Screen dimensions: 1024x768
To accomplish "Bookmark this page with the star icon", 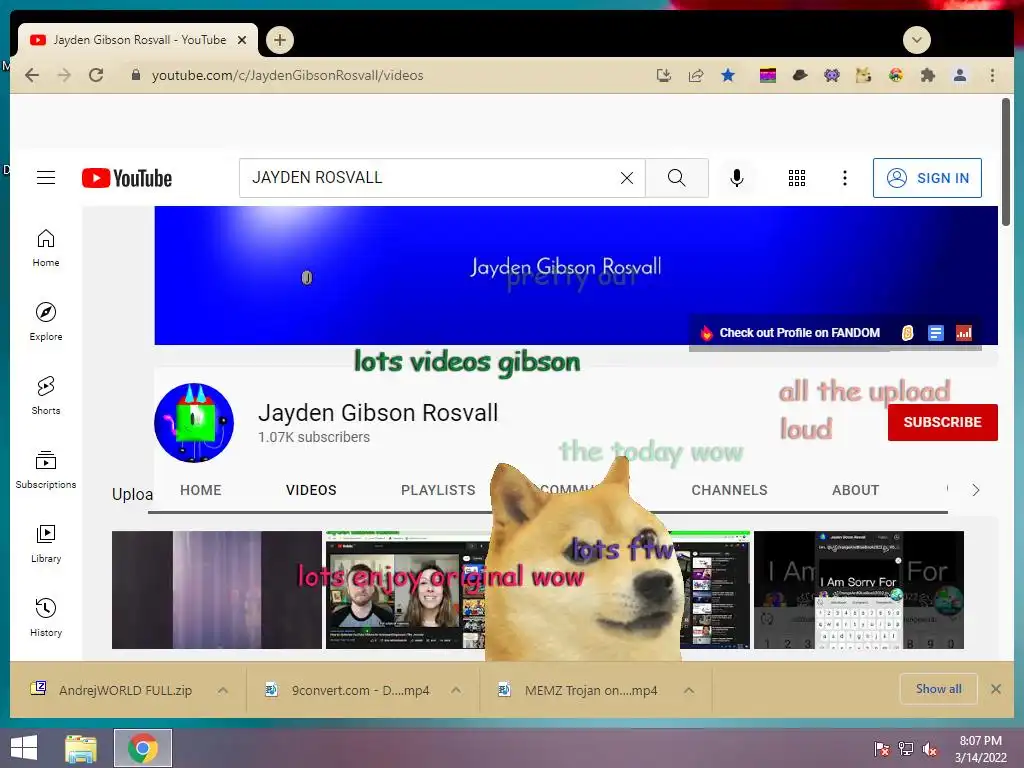I will 728,75.
